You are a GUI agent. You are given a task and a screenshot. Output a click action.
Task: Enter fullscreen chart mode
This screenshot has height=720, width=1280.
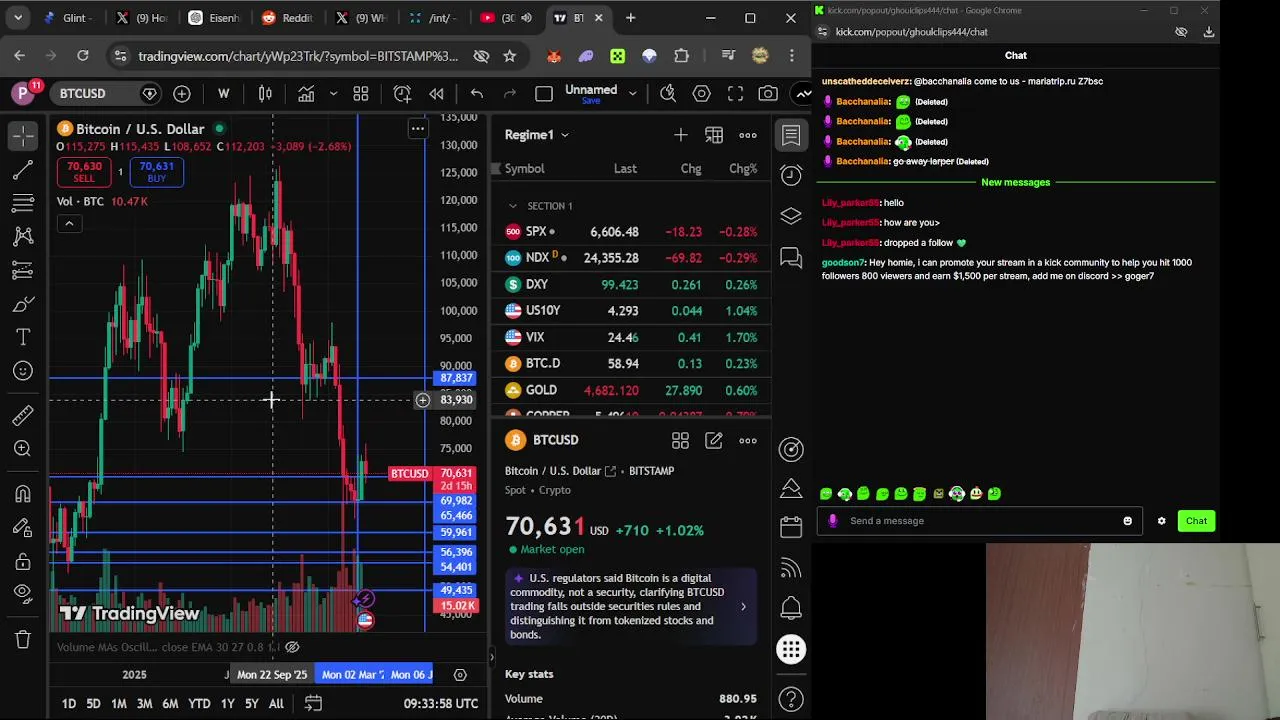click(x=735, y=93)
